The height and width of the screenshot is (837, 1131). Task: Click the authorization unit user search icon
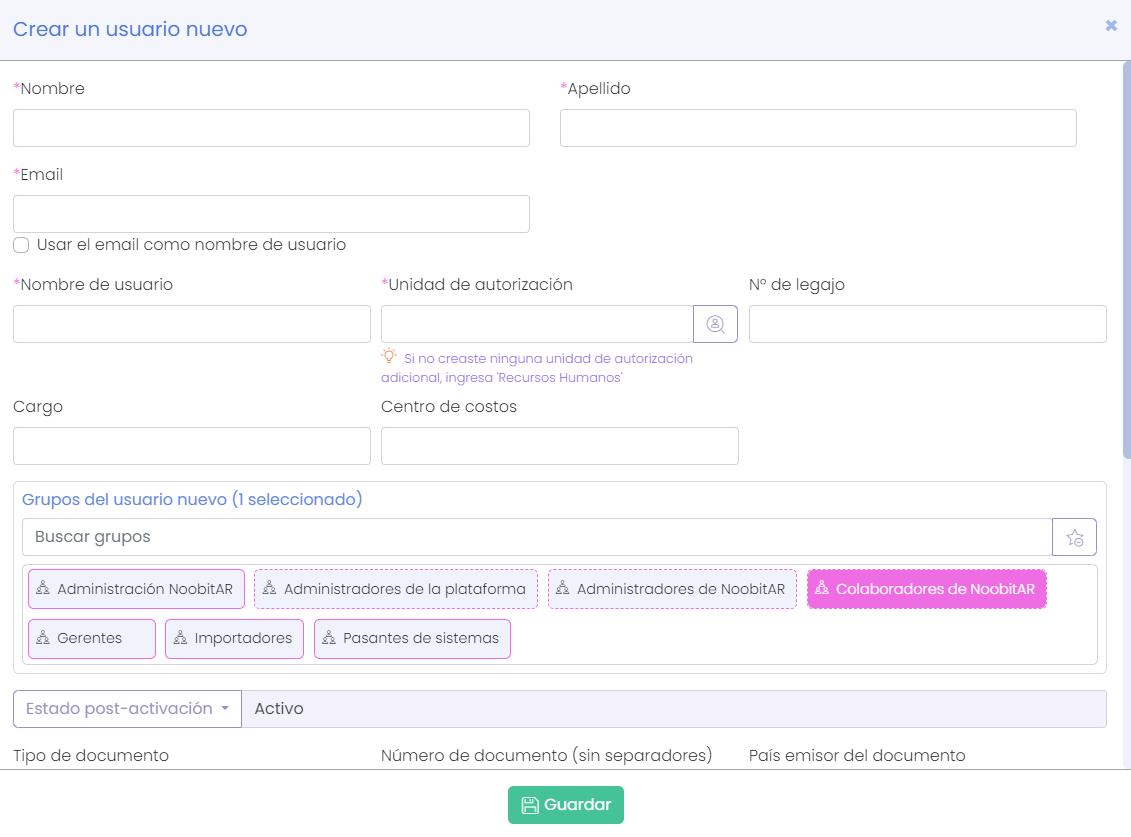pos(715,324)
